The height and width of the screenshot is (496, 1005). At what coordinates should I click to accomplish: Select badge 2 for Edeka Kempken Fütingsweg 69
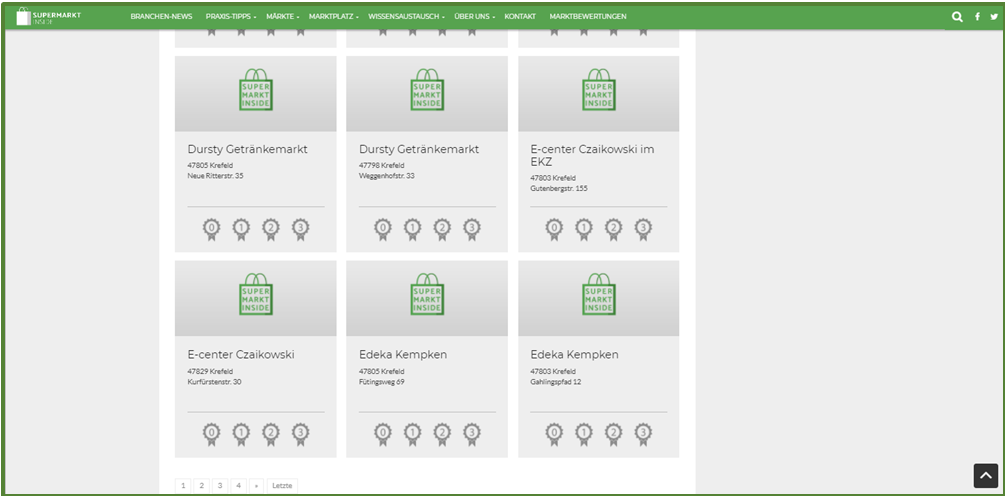click(x=442, y=434)
